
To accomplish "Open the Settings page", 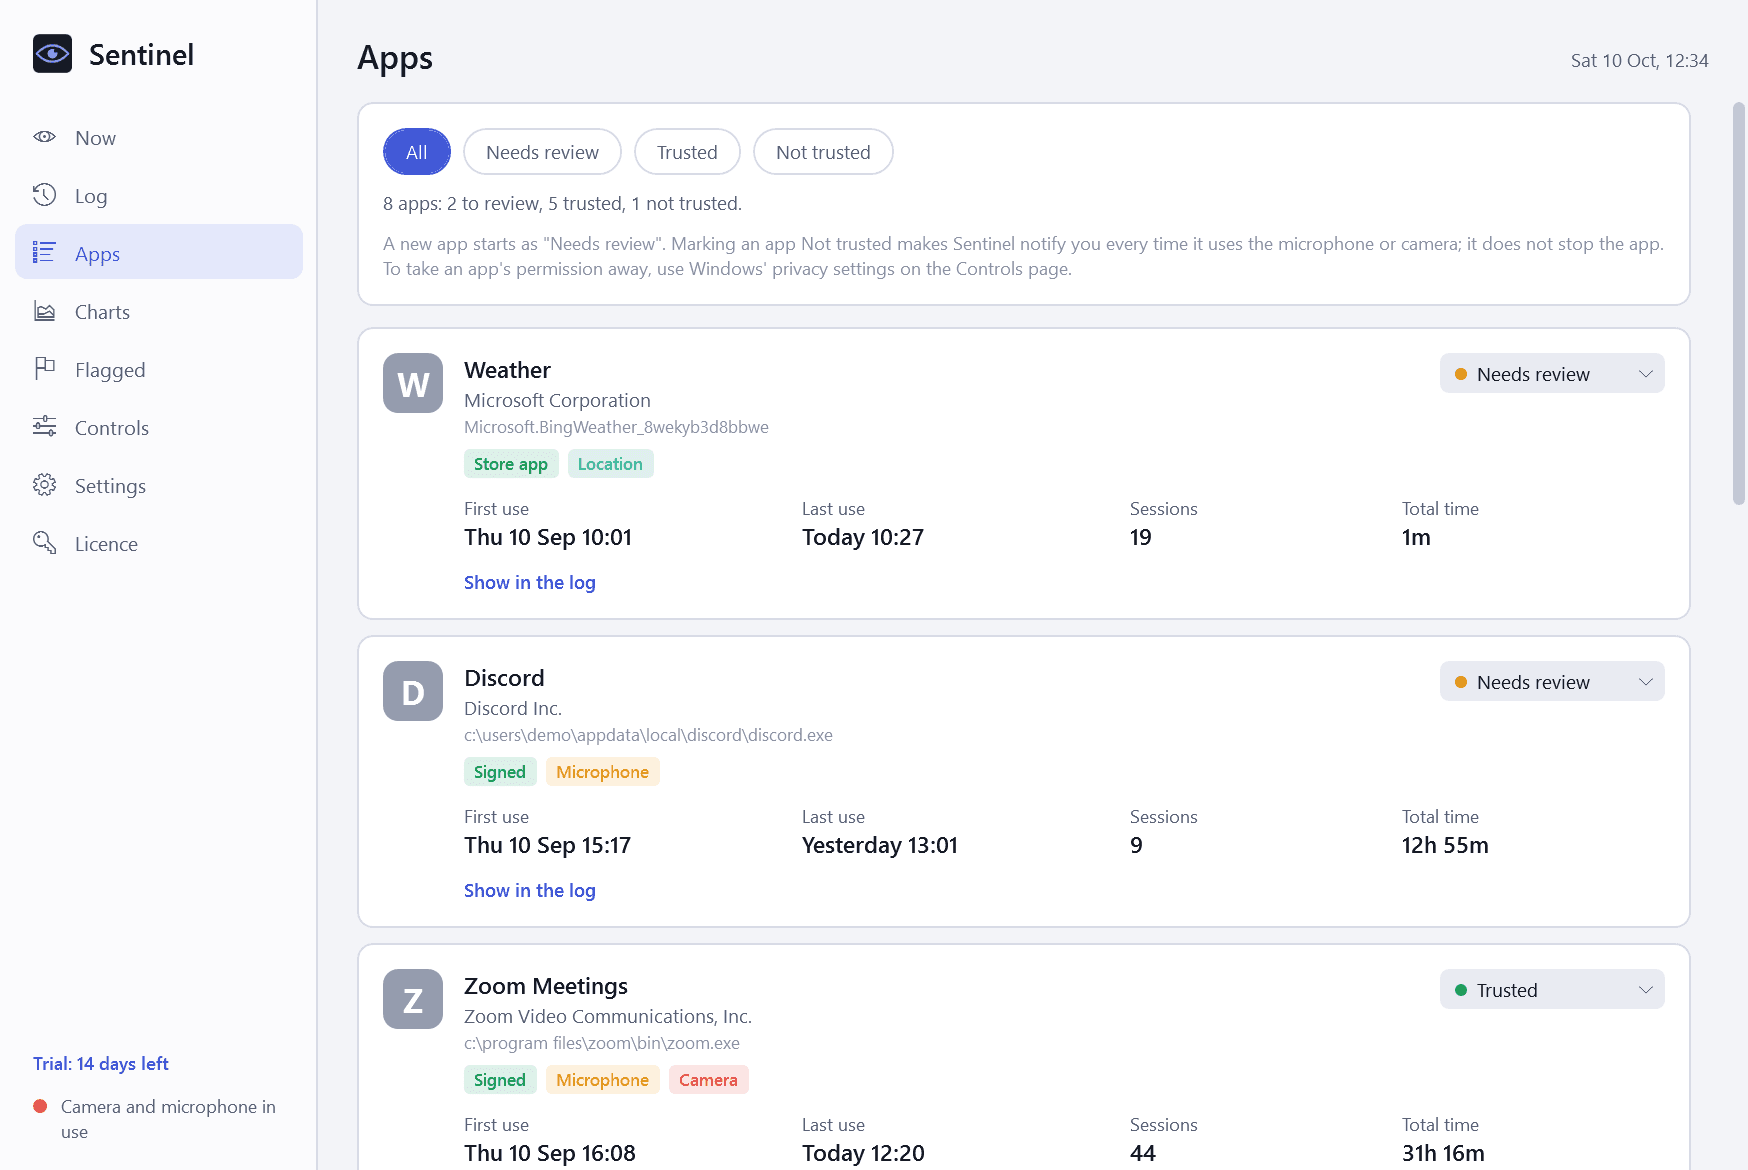I will [x=159, y=486].
